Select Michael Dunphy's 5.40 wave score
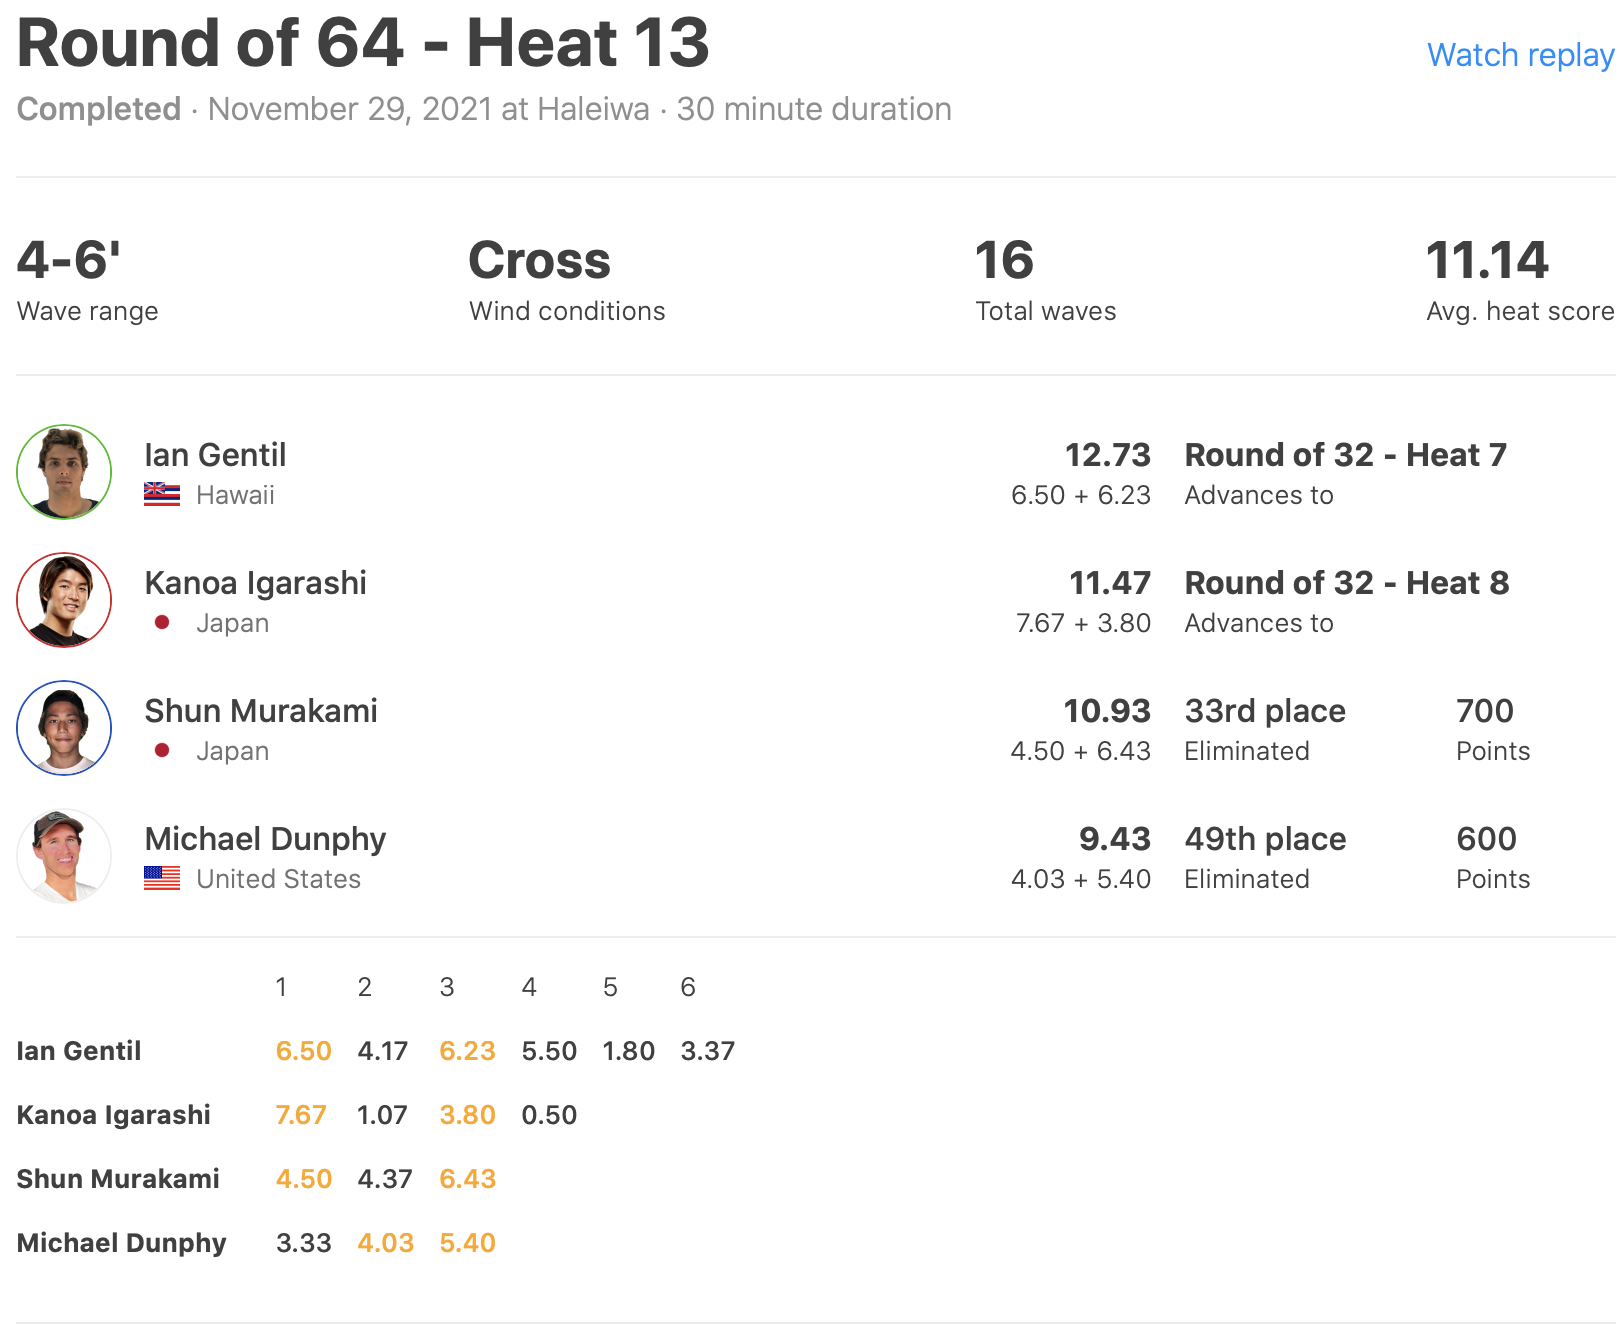 (x=467, y=1243)
